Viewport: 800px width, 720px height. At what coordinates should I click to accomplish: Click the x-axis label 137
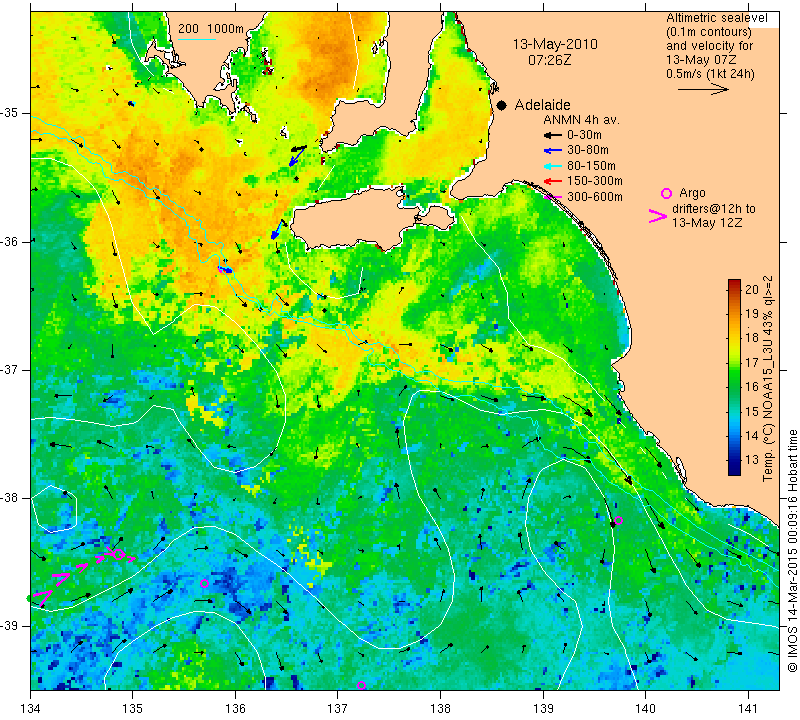click(338, 708)
